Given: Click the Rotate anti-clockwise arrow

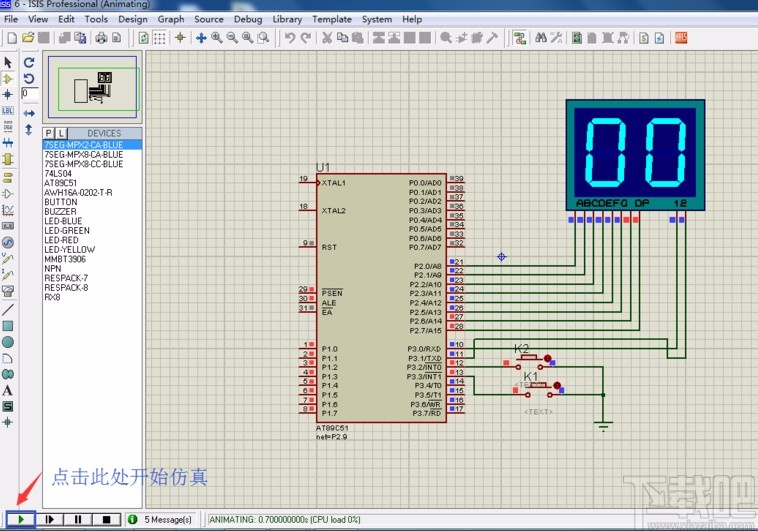Looking at the screenshot, I should point(29,78).
